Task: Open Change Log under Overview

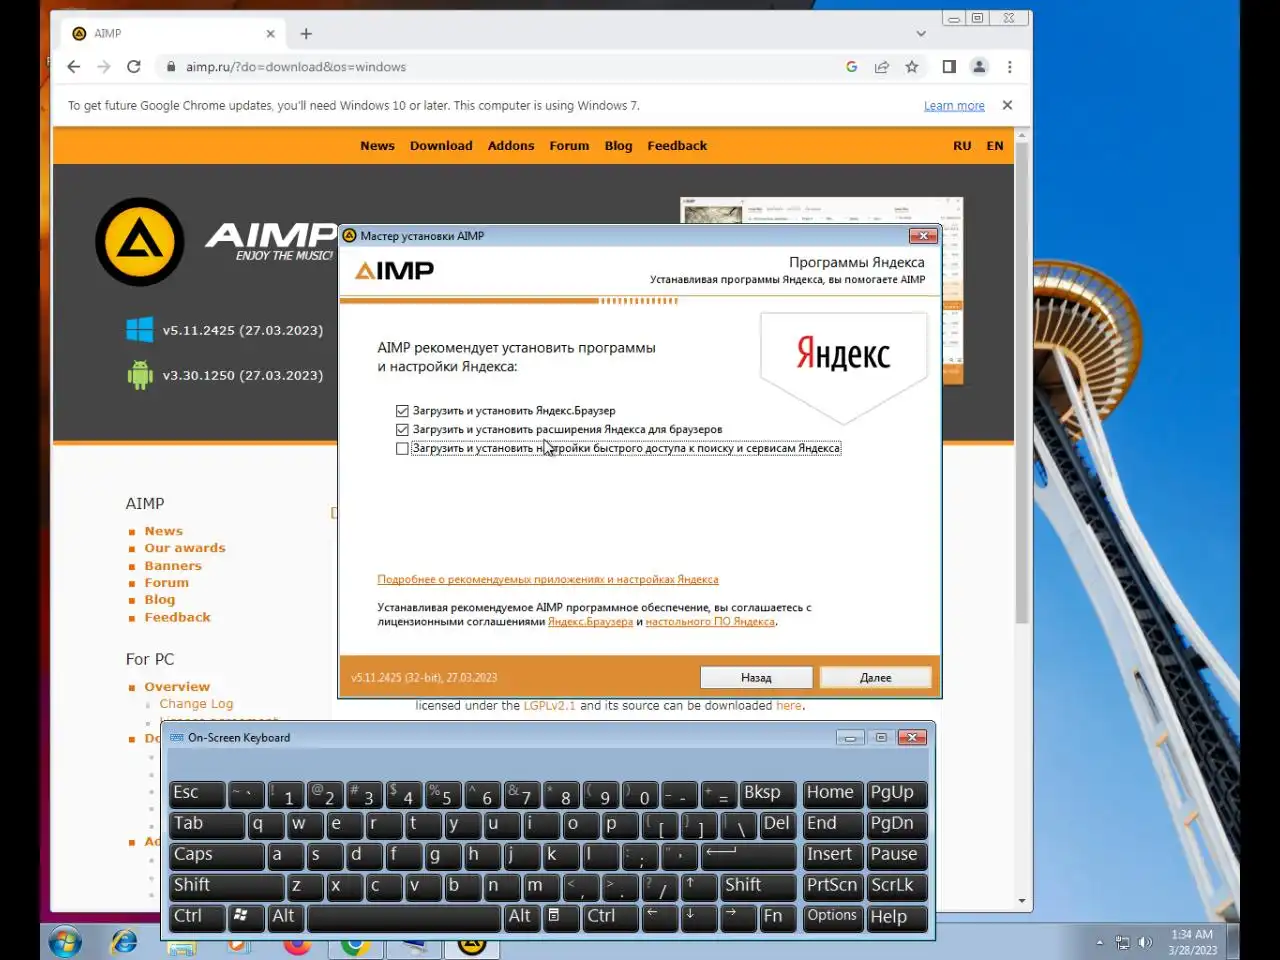Action: point(196,704)
